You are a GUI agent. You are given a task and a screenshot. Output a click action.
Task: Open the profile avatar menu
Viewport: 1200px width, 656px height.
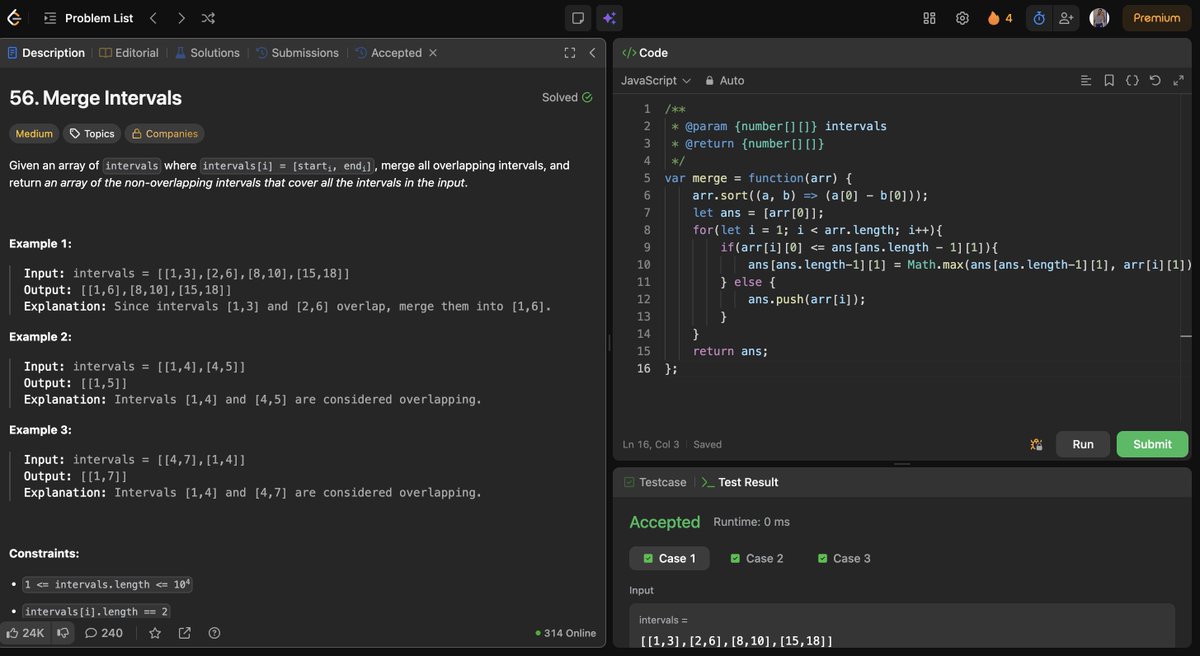coord(1099,18)
